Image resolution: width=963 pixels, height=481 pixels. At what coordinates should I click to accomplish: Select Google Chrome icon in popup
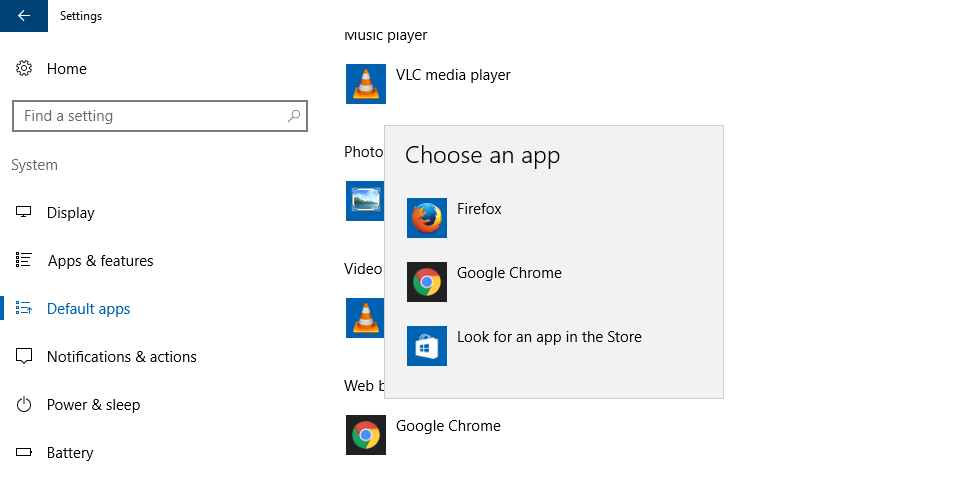click(x=427, y=282)
